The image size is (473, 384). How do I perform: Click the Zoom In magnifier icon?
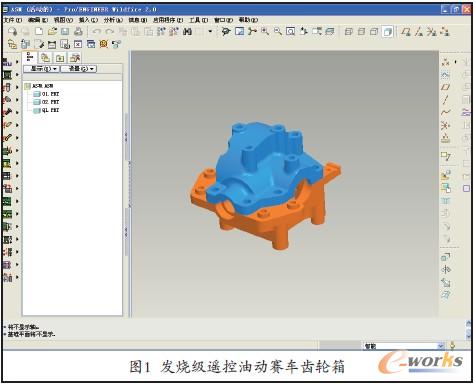(x=265, y=31)
